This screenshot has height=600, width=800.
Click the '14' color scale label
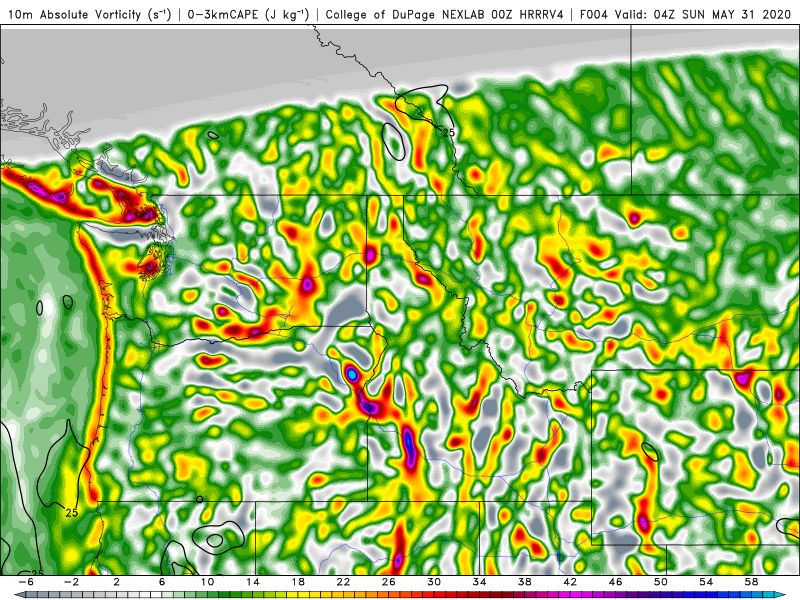pyautogui.click(x=253, y=582)
